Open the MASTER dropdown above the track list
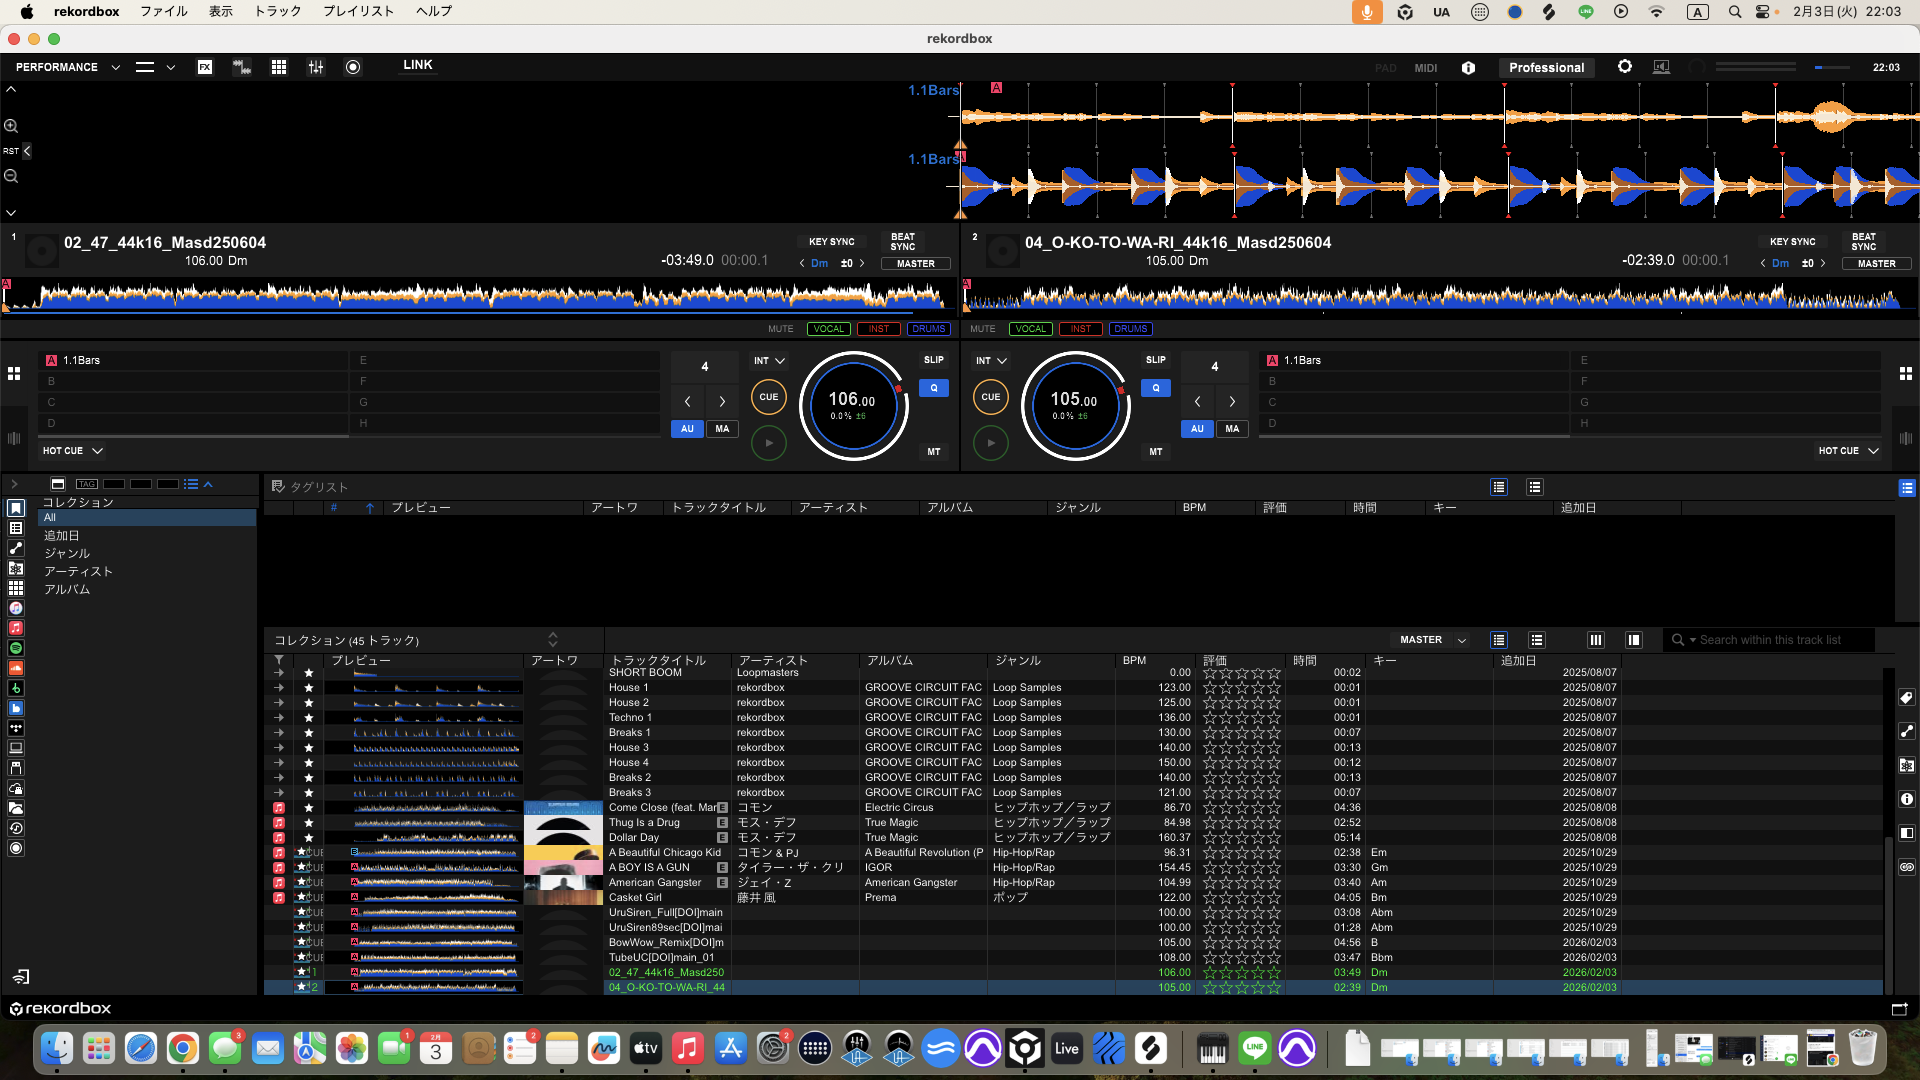1920x1080 pixels. (x=1432, y=640)
